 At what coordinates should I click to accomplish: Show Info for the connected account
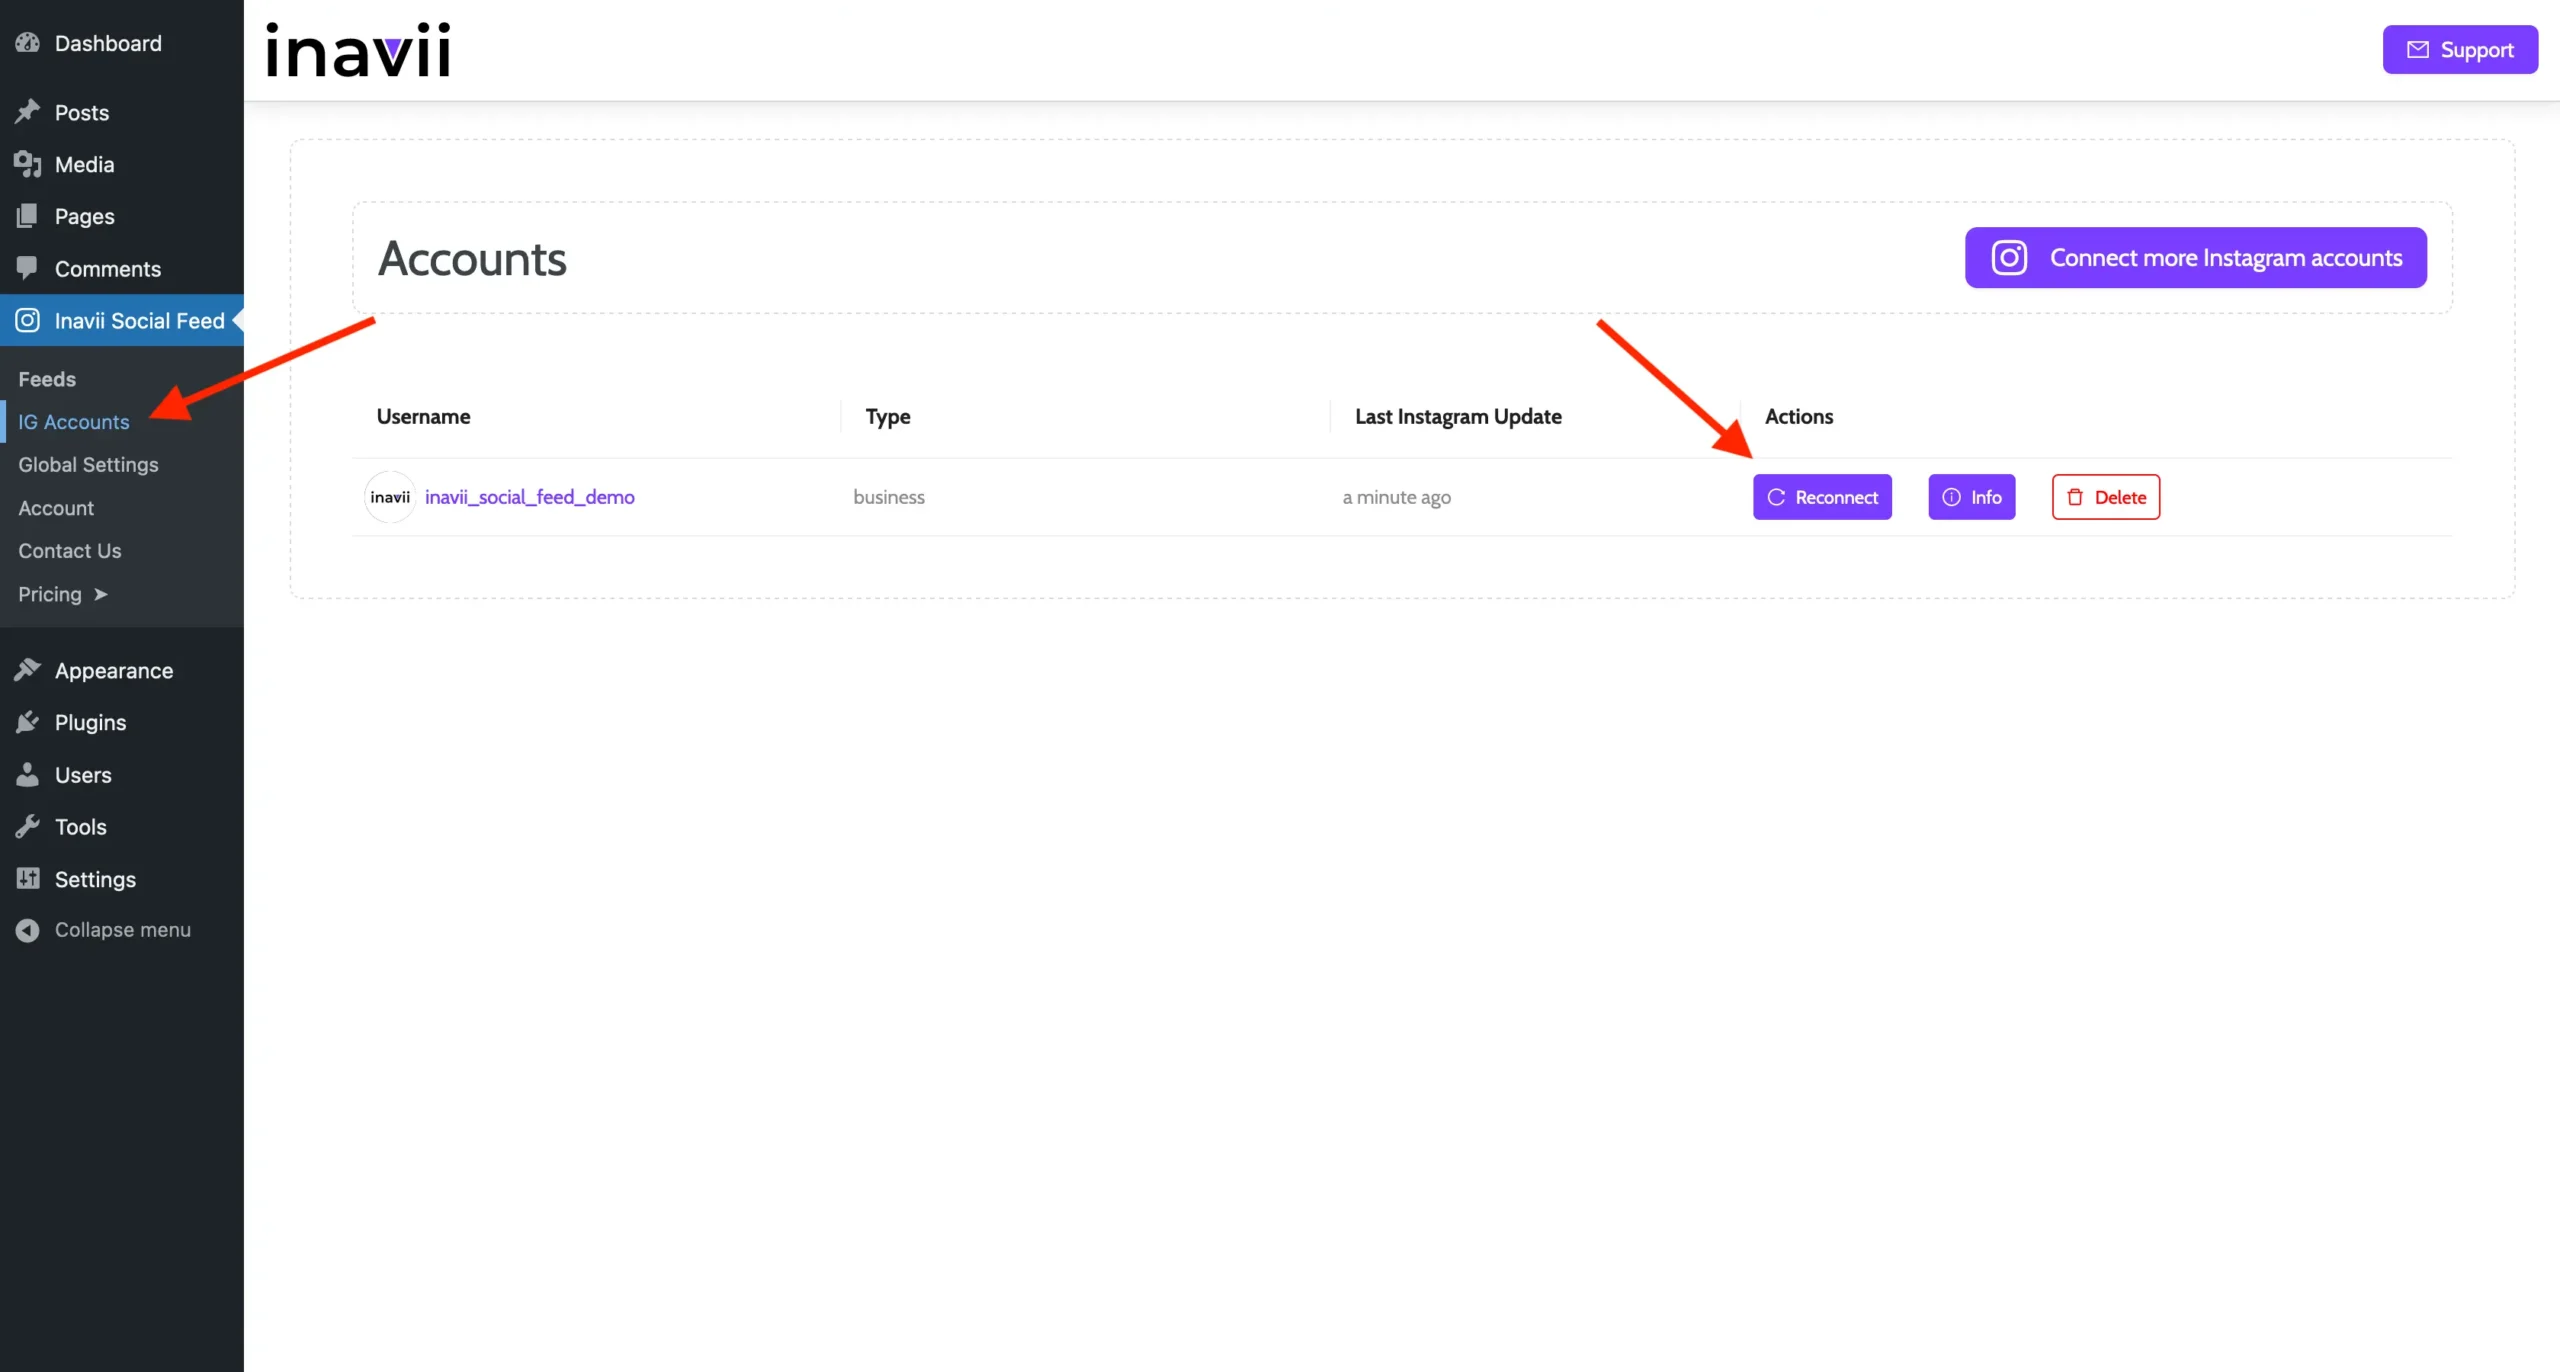coord(1971,497)
